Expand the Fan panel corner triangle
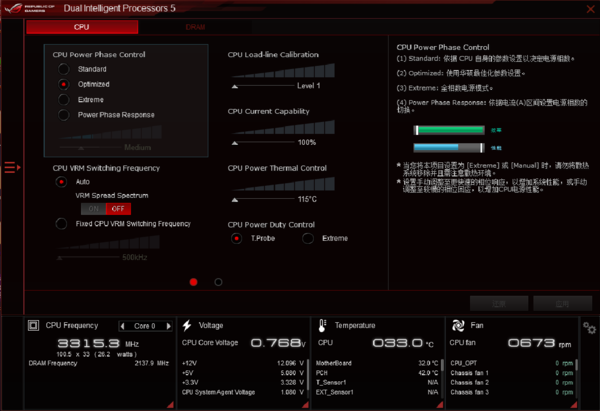This screenshot has height=411, width=600. 574,404
